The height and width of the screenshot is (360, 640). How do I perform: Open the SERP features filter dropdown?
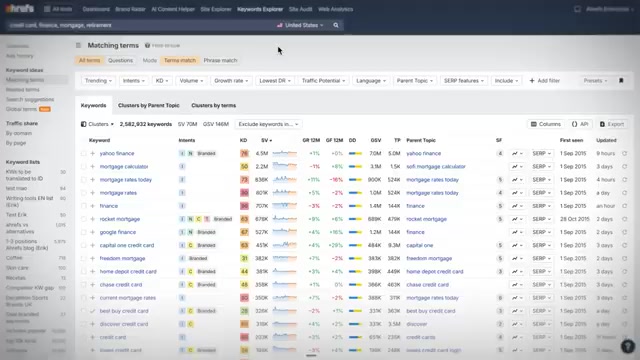464,81
